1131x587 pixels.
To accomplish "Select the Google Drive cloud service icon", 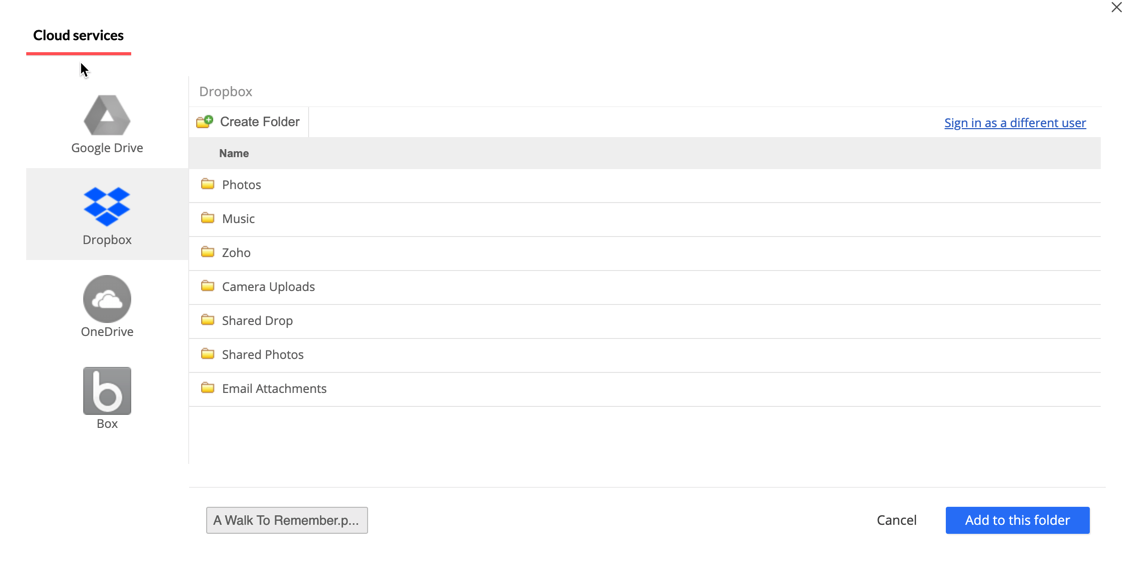I will tap(107, 116).
